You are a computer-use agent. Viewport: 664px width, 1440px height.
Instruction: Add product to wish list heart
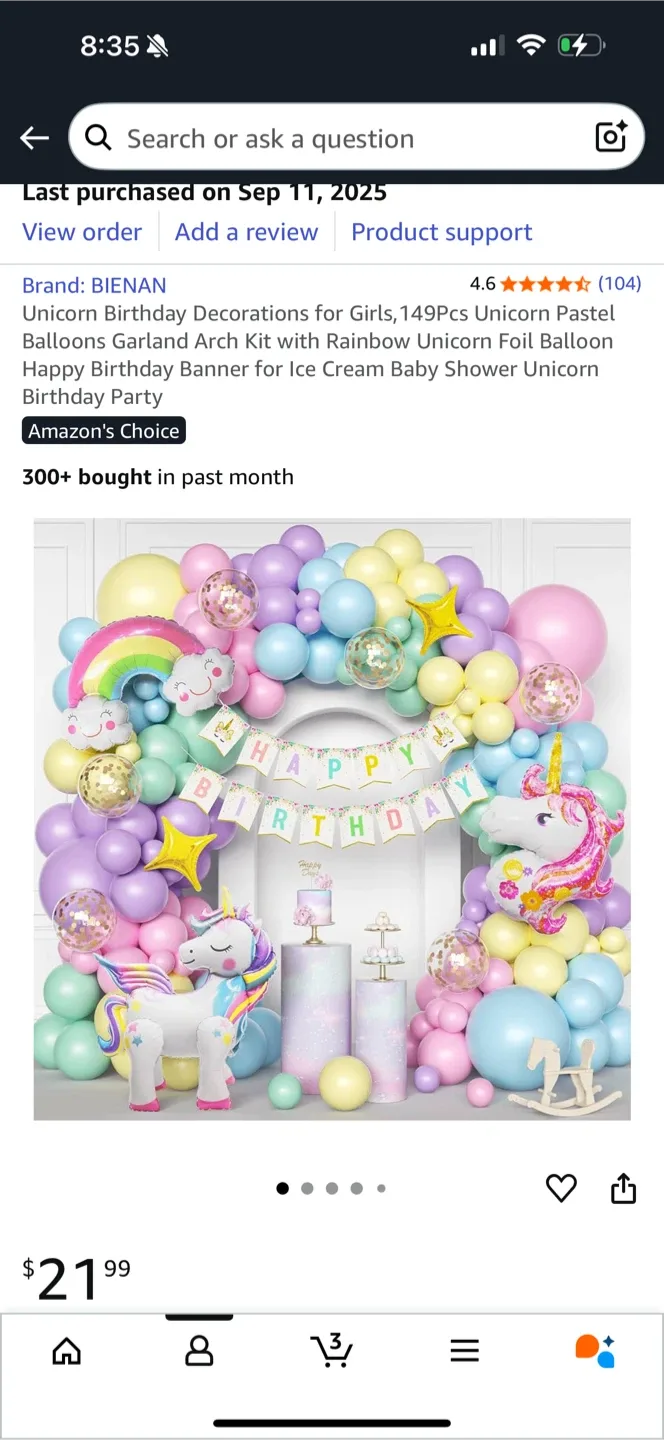pos(561,1188)
